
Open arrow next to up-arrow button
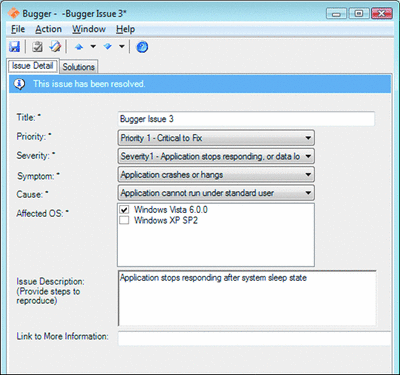tap(93, 47)
